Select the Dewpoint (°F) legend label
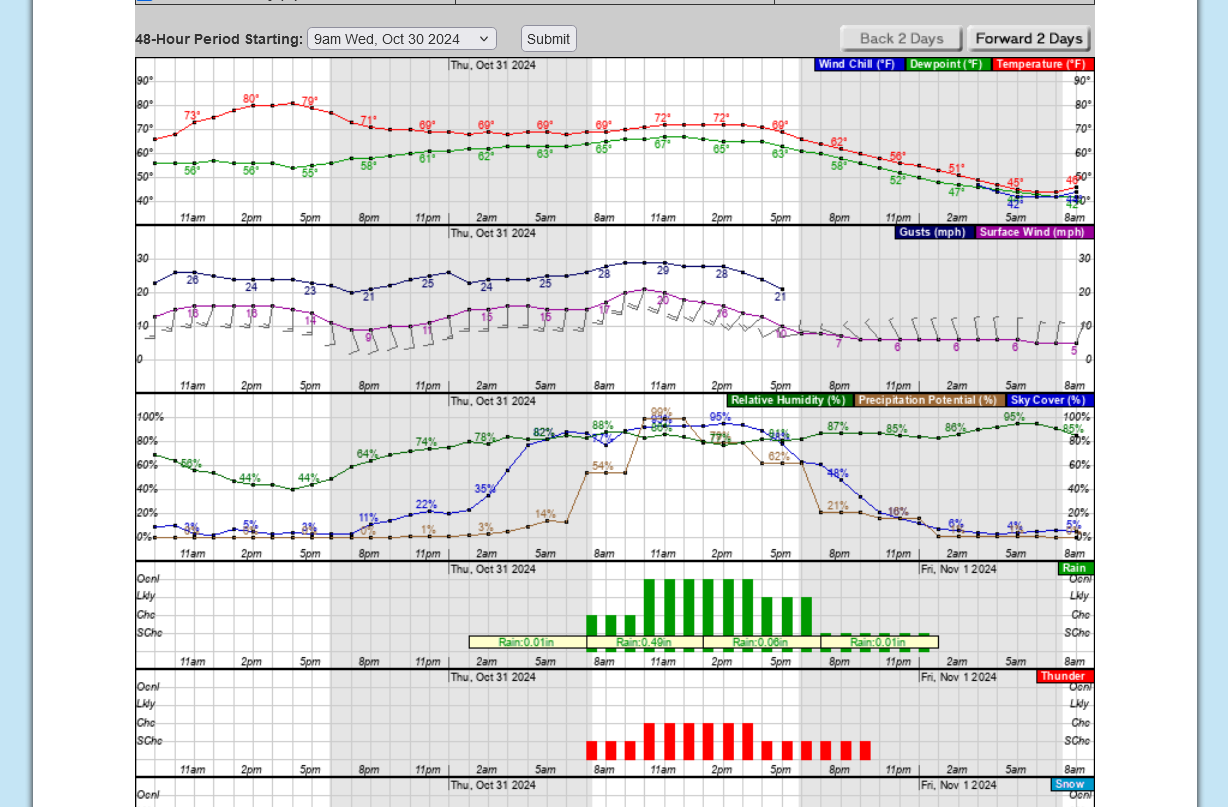Image resolution: width=1228 pixels, height=807 pixels. pyautogui.click(x=948, y=65)
